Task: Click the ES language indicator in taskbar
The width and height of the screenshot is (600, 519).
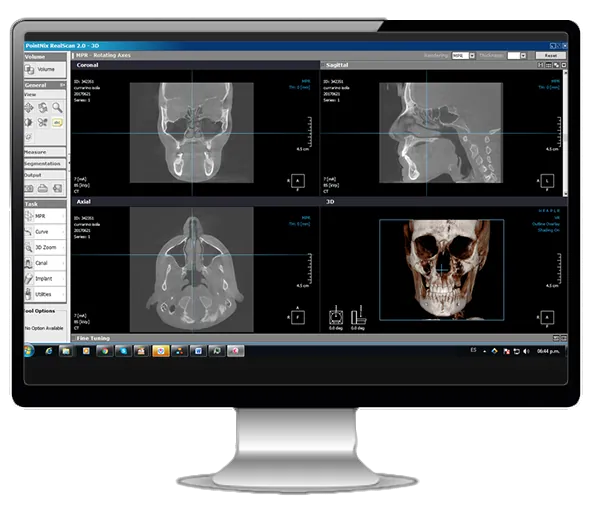Action: [473, 350]
